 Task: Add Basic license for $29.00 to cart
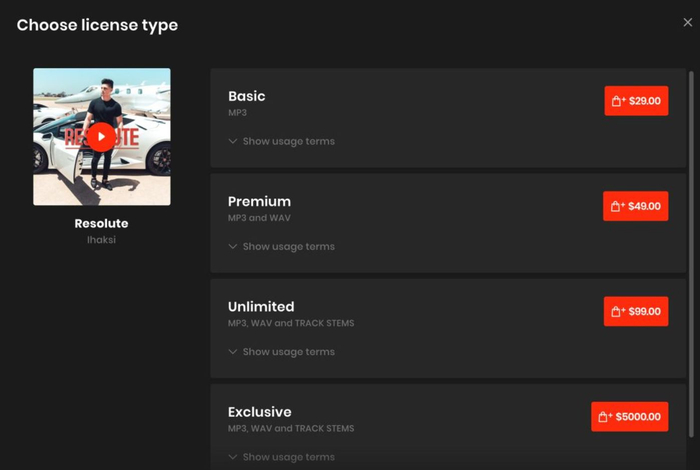[x=636, y=101]
